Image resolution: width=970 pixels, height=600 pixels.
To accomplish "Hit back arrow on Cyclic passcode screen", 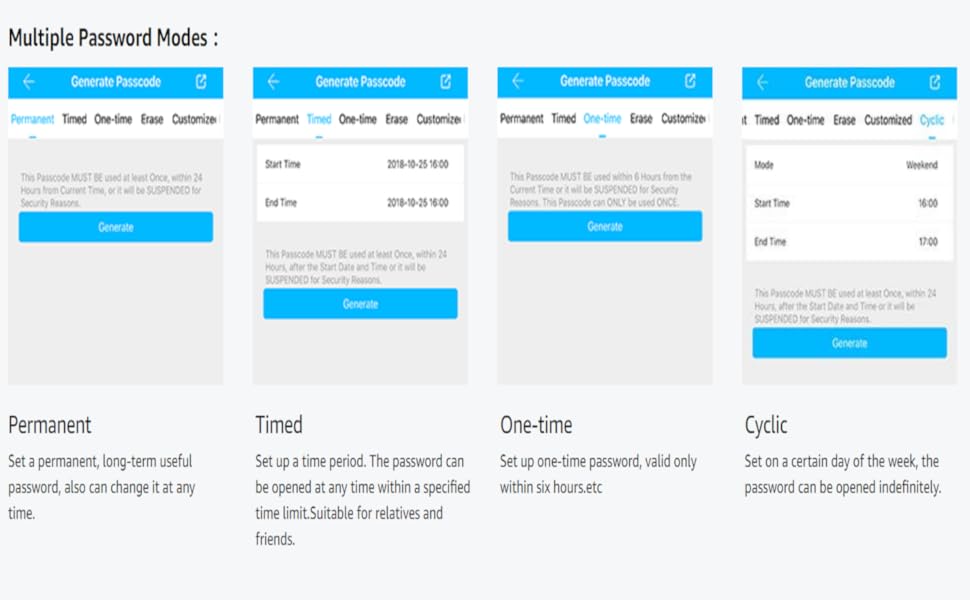I will [x=762, y=82].
